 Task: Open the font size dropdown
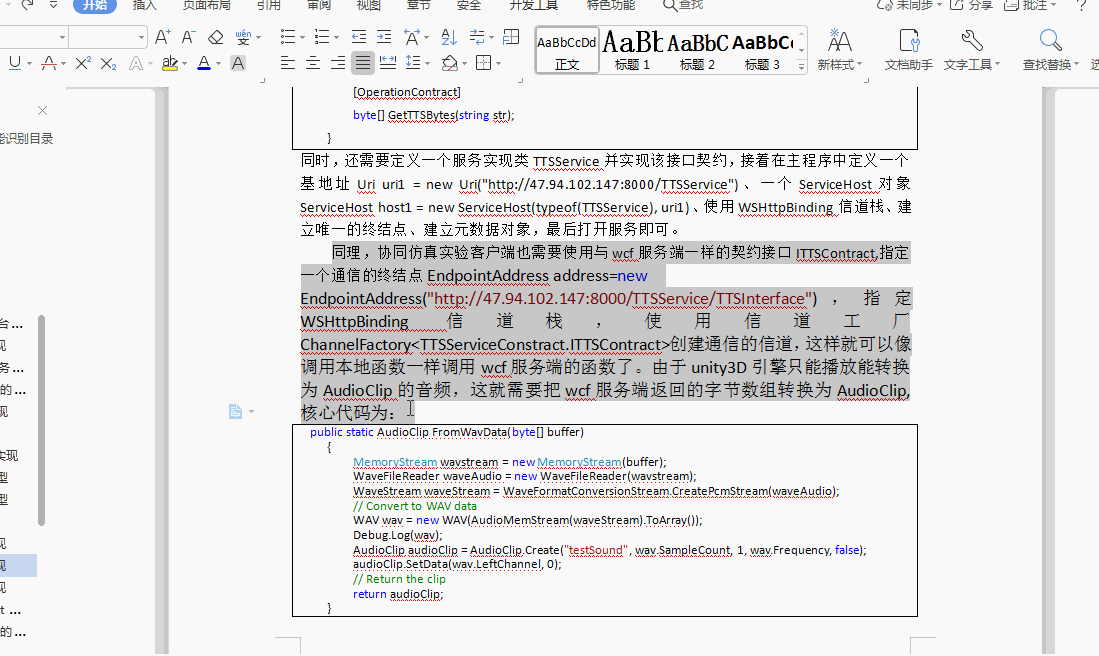click(x=142, y=37)
